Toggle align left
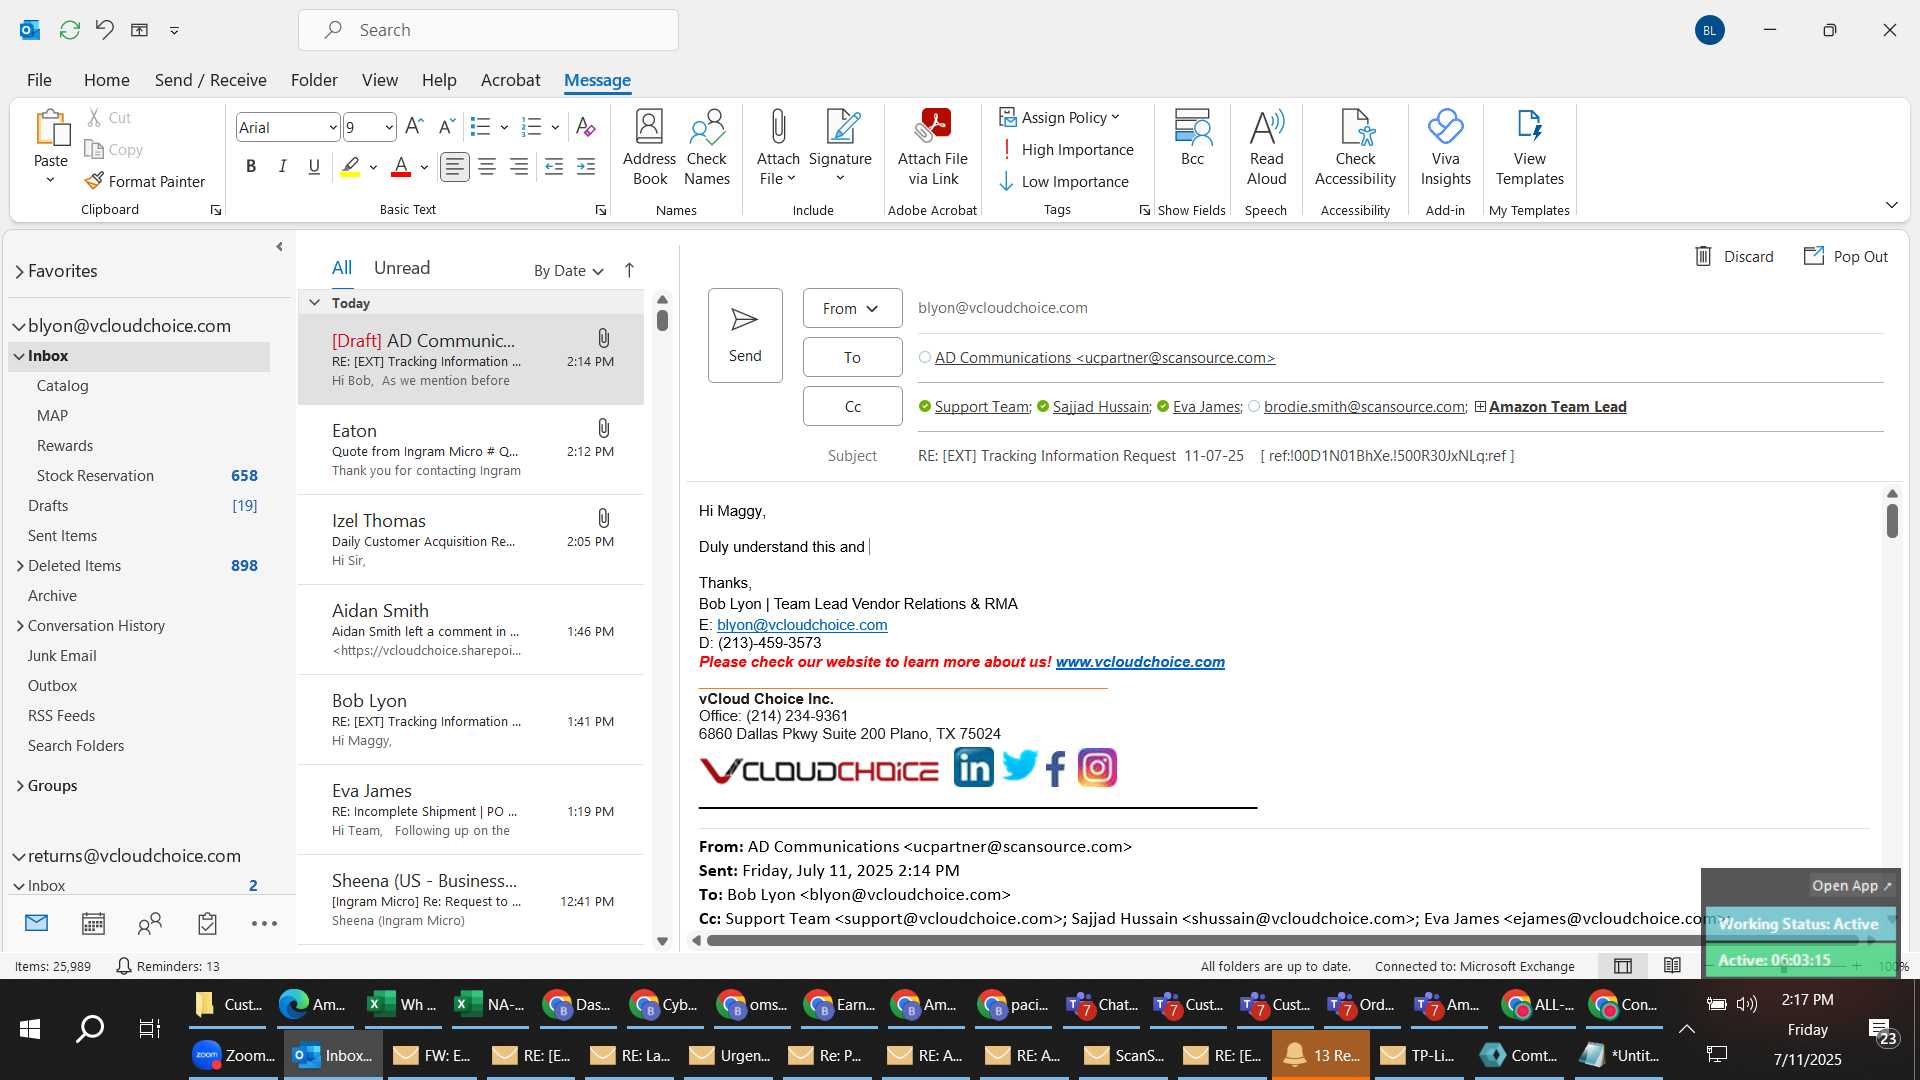The width and height of the screenshot is (1920, 1080). [455, 166]
